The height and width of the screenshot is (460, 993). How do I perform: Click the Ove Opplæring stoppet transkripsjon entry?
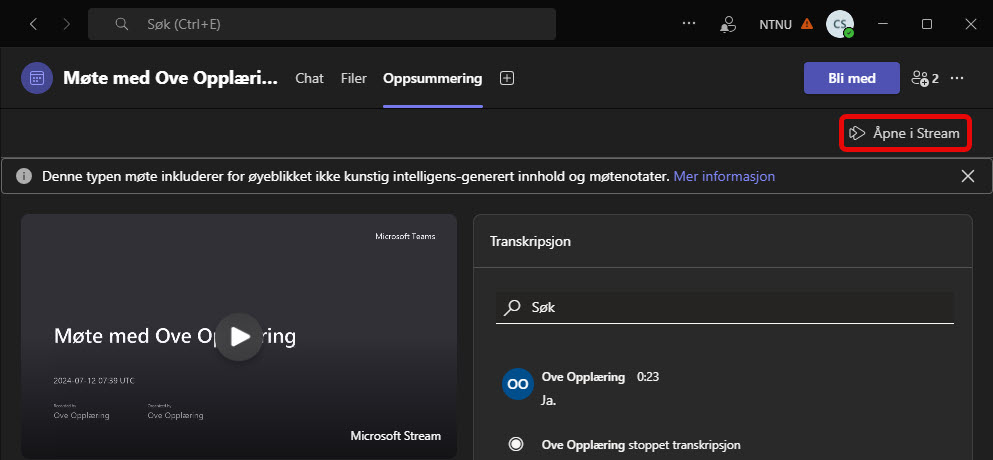[641, 445]
